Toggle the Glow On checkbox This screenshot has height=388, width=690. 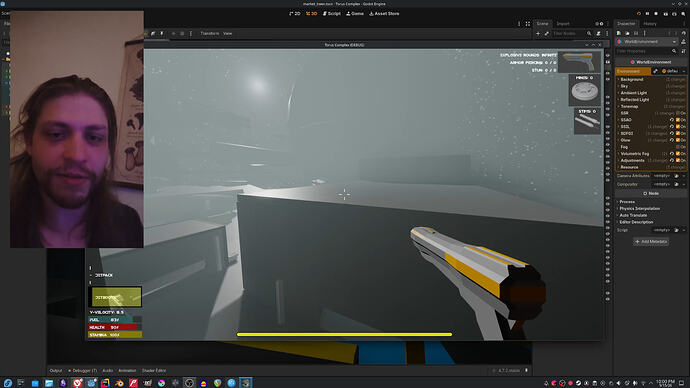[x=678, y=140]
